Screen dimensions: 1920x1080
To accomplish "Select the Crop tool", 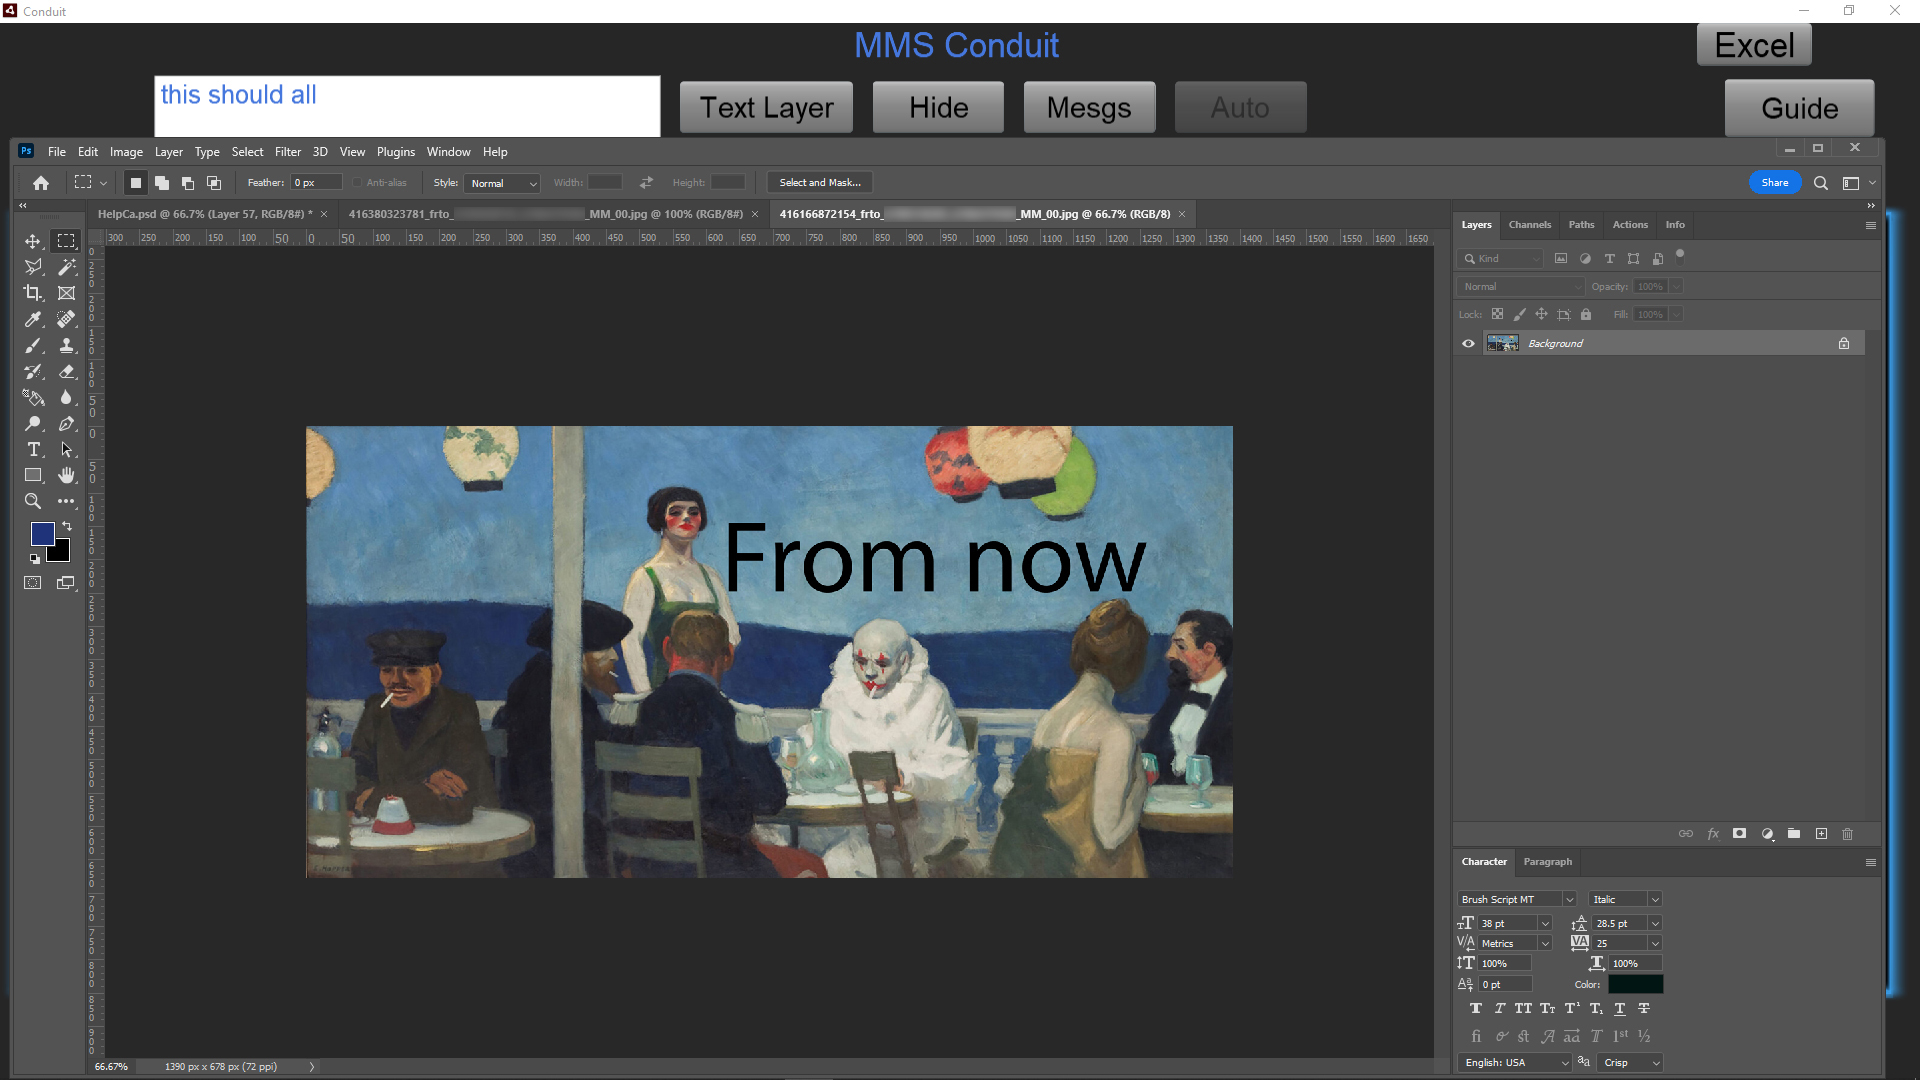I will point(33,293).
